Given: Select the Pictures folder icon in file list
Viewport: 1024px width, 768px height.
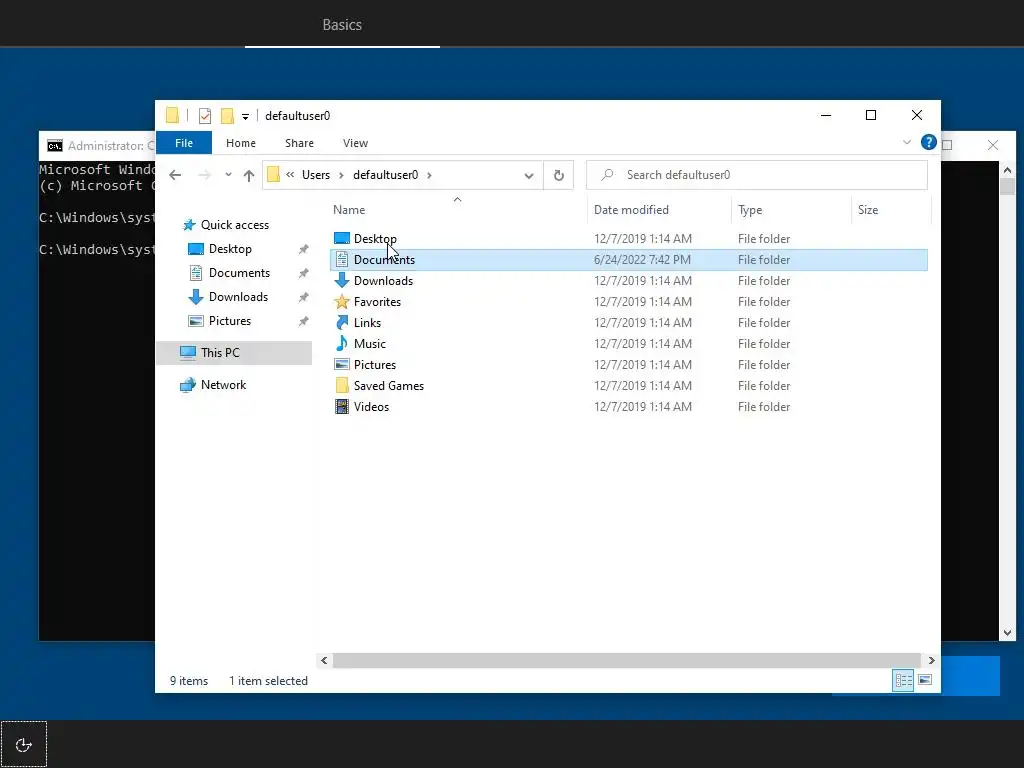Looking at the screenshot, I should [x=342, y=364].
